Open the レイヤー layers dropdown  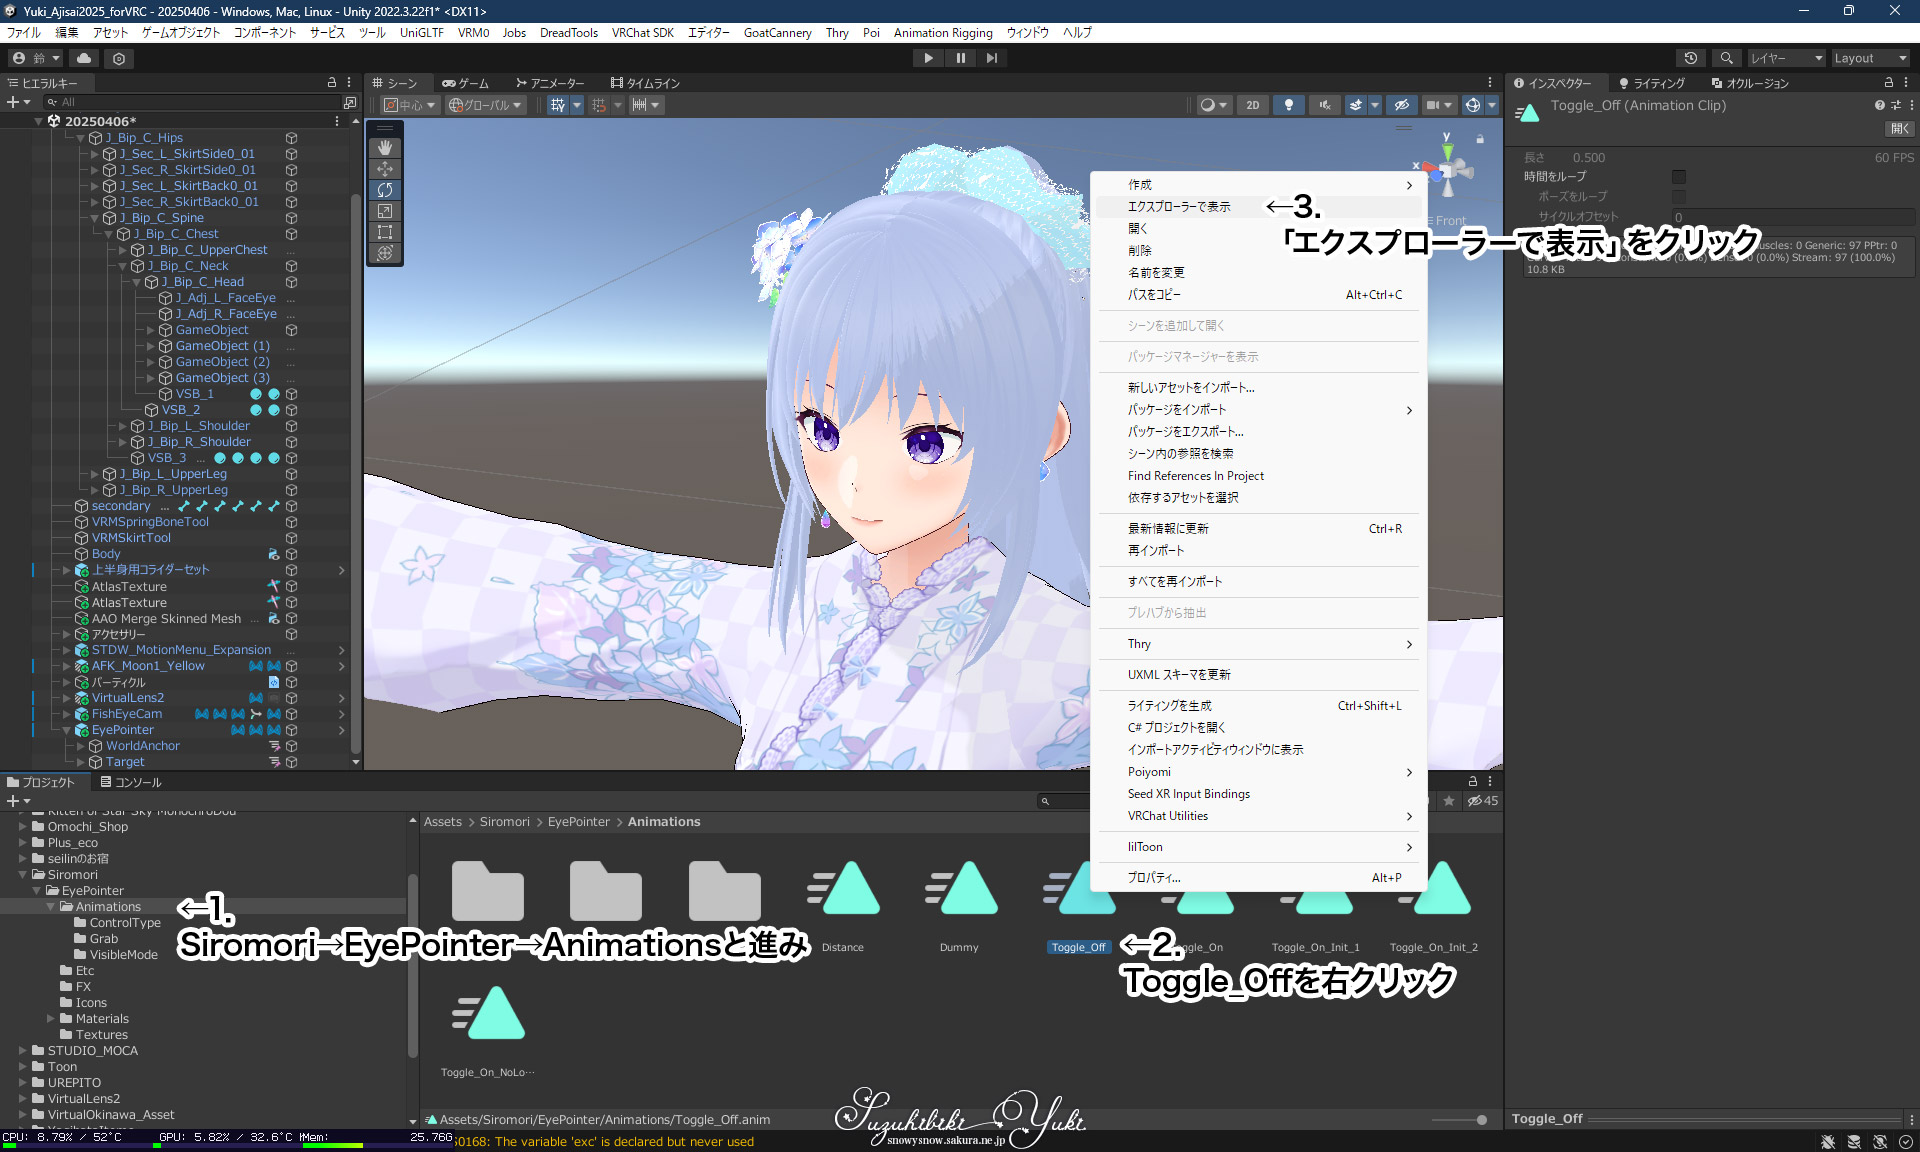click(1785, 58)
